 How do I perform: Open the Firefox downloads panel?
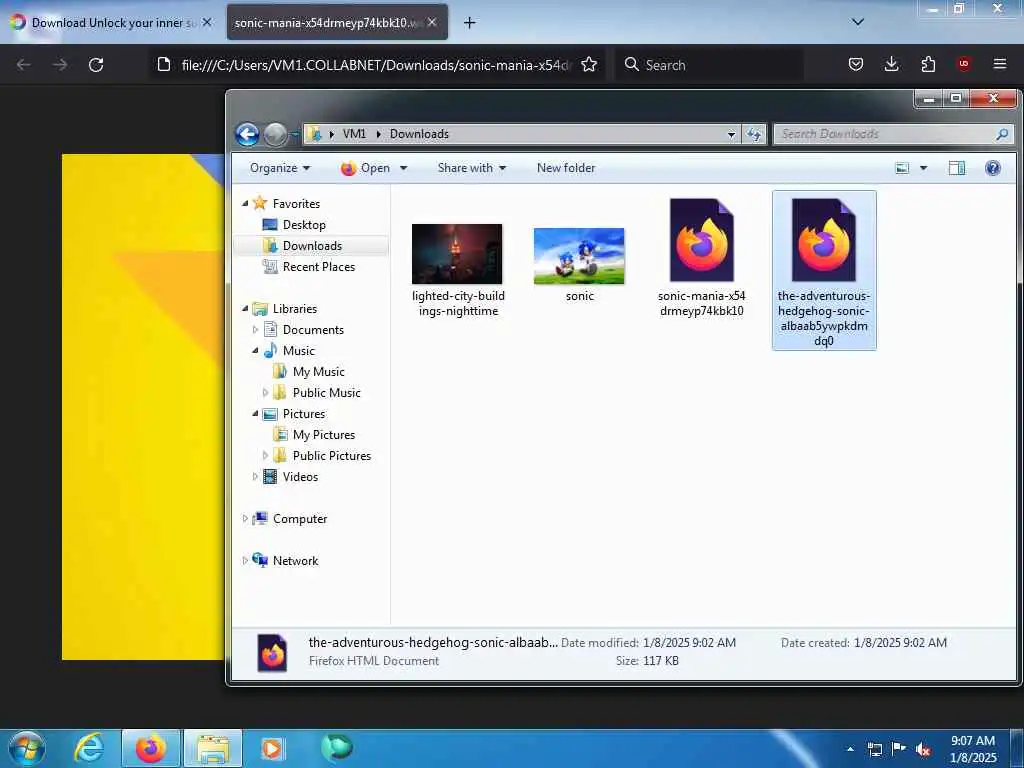pos(891,65)
